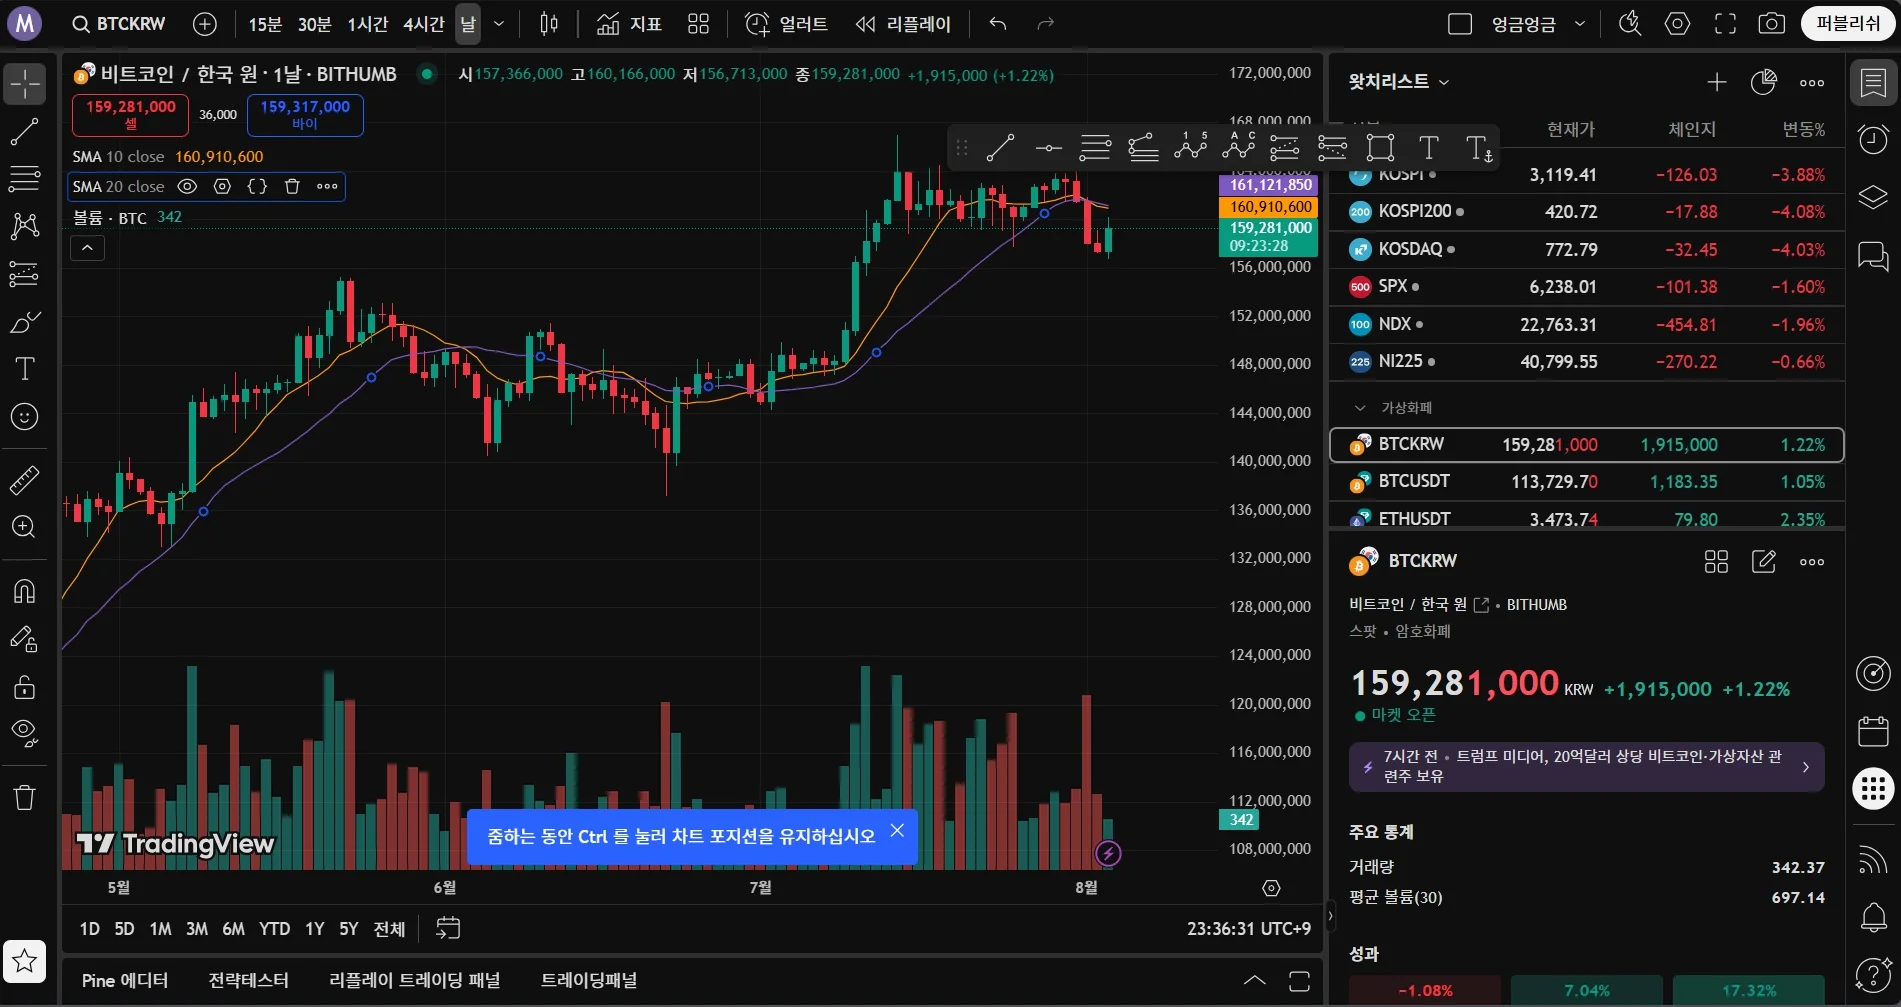This screenshot has width=1901, height=1007.
Task: Toggle SMA 20 indicator visibility
Action: click(x=187, y=186)
